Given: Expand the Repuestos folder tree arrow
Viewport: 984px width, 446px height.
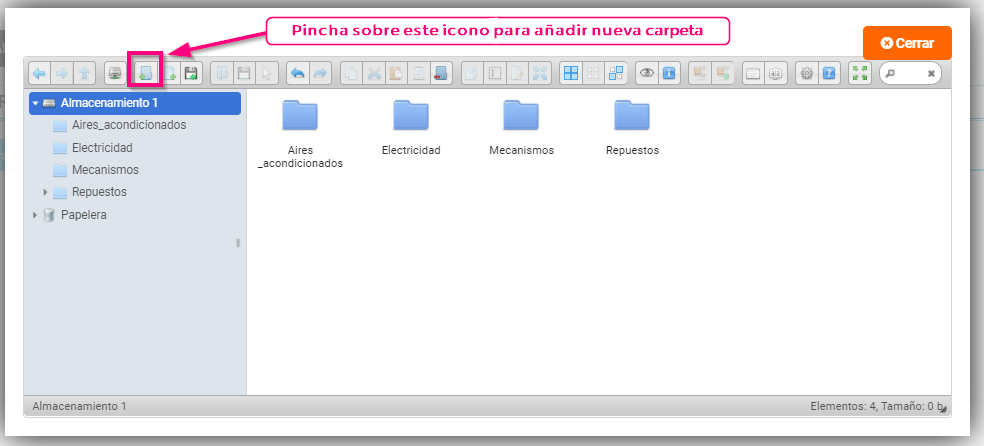Looking at the screenshot, I should pyautogui.click(x=45, y=192).
